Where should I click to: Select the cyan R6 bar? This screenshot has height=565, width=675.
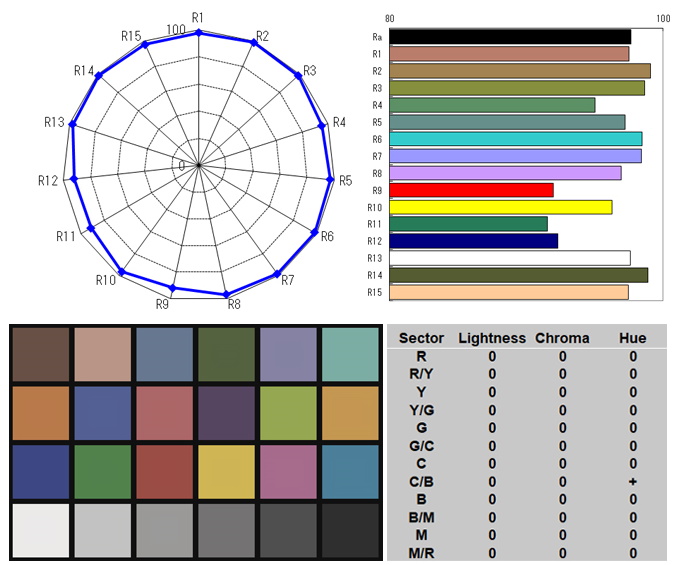516,139
